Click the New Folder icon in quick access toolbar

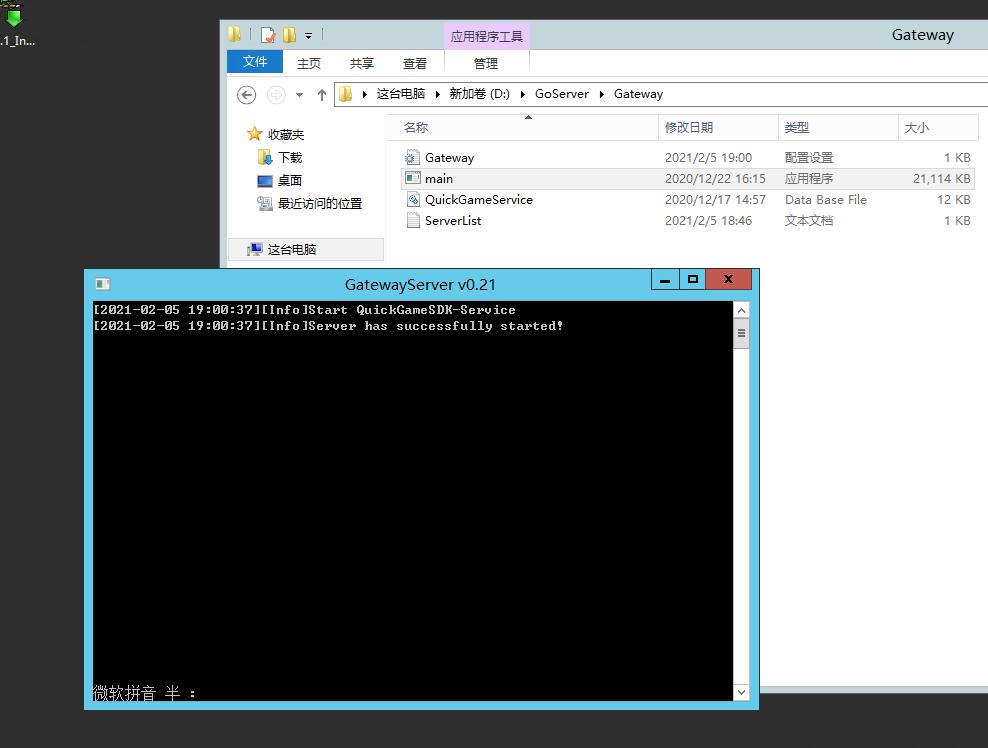289,35
